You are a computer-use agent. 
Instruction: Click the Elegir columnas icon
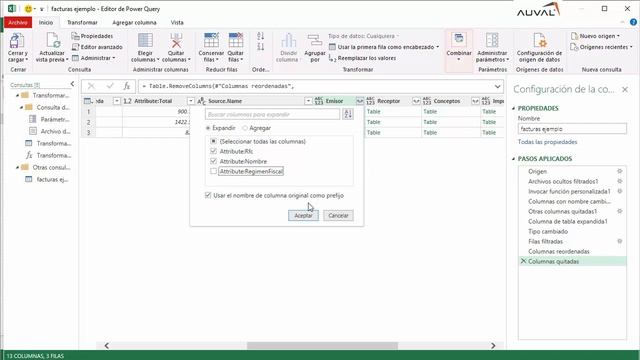145,41
